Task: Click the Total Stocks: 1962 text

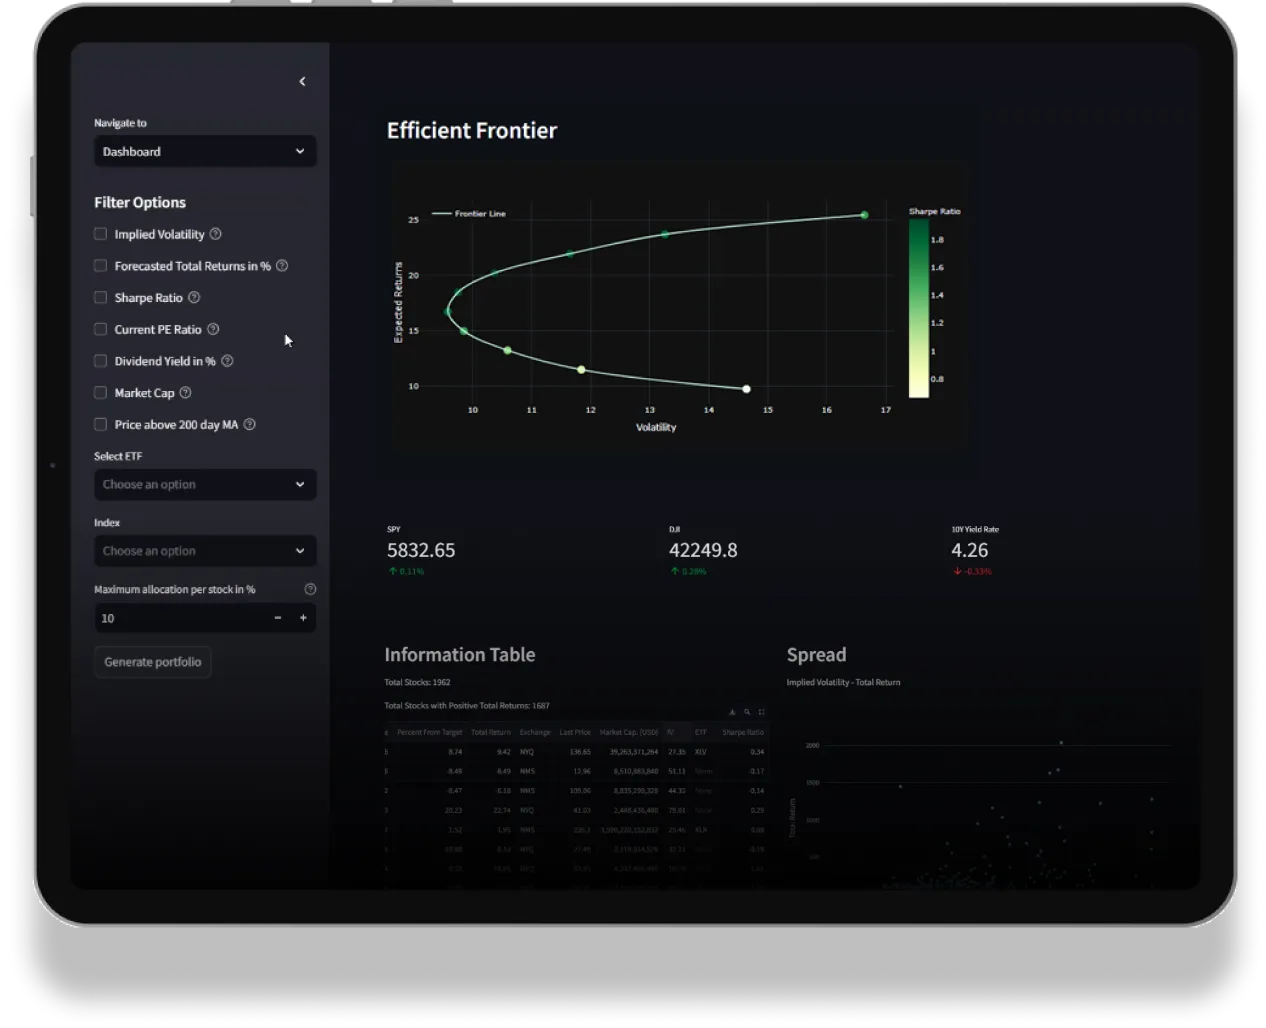Action: click(x=417, y=682)
